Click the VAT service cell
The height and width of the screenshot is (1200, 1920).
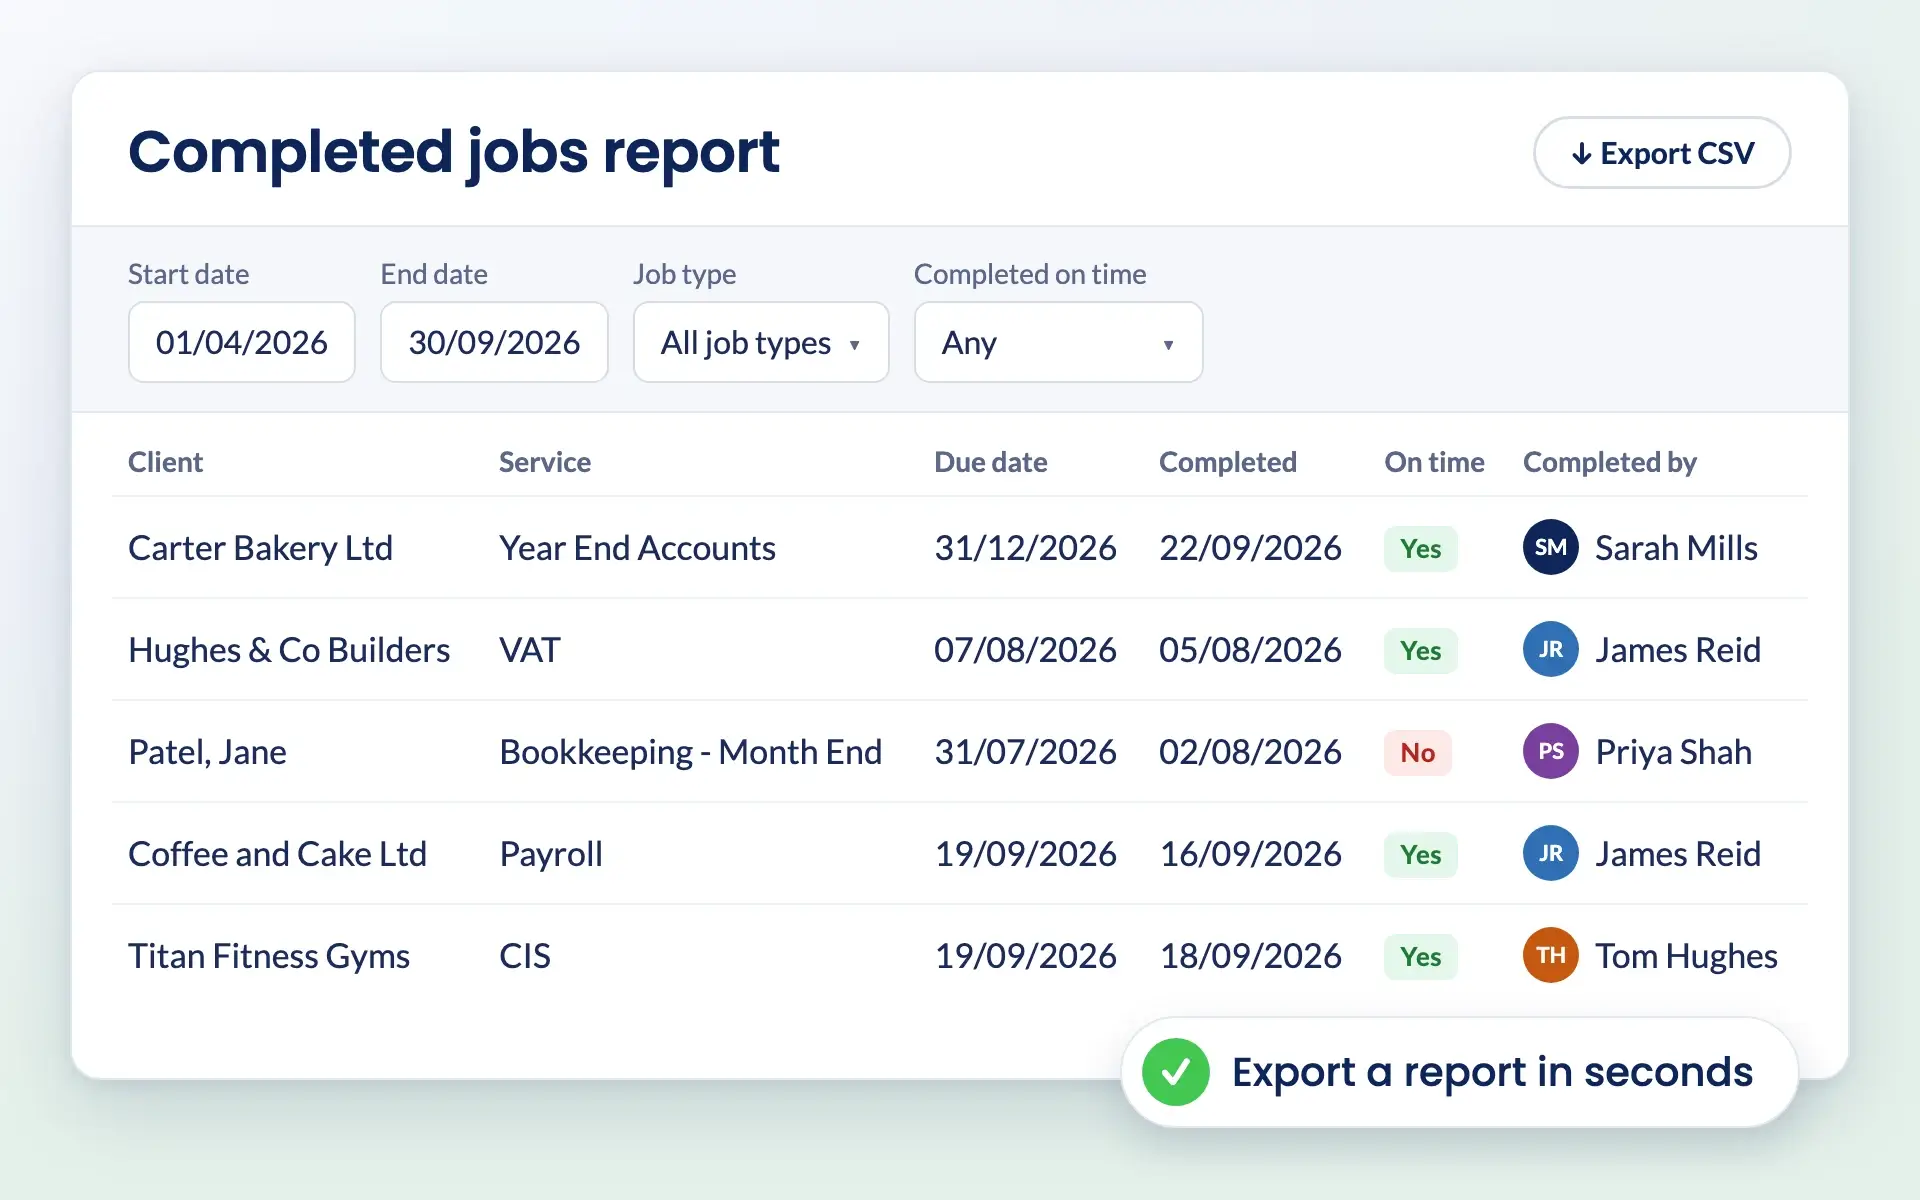(530, 650)
